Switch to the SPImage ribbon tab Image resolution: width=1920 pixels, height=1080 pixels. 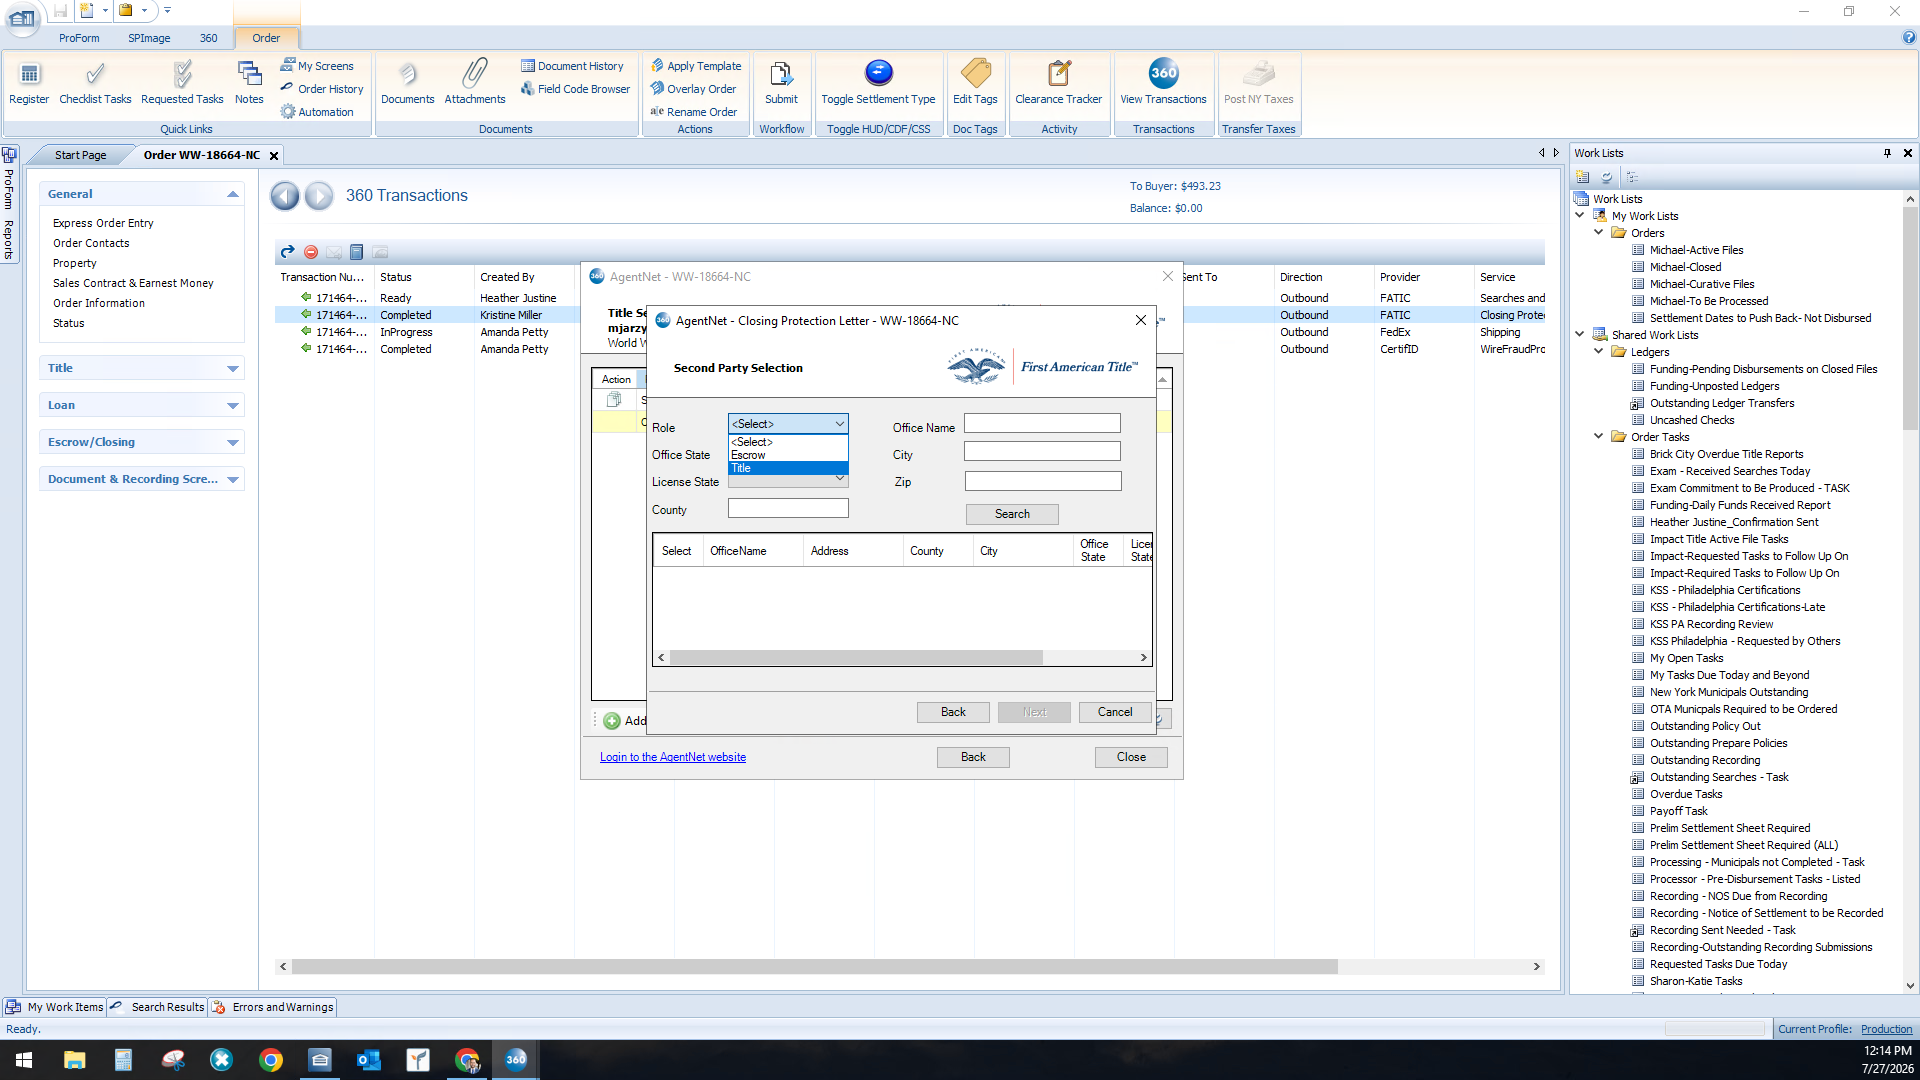click(x=149, y=38)
